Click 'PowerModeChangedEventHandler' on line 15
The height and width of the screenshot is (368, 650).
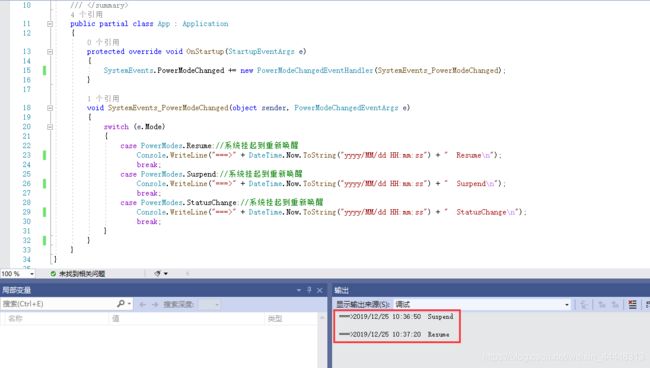point(315,70)
